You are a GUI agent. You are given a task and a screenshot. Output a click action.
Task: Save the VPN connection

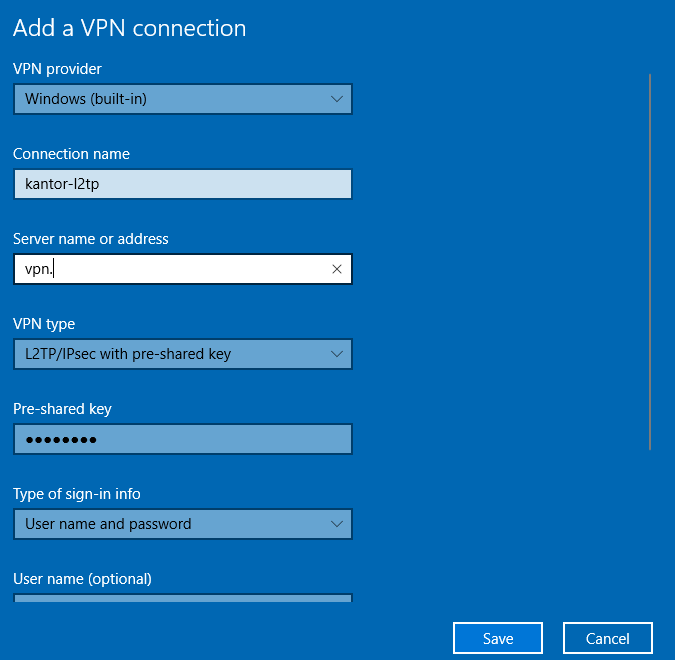498,638
